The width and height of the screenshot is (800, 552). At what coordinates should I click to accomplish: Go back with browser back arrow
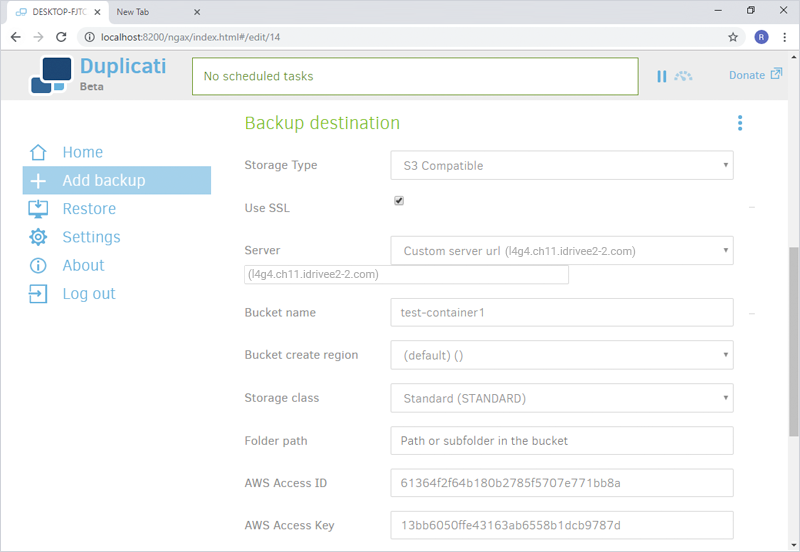pyautogui.click(x=16, y=37)
